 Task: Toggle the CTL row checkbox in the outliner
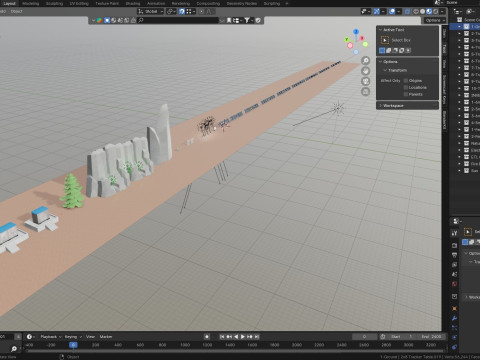point(467,157)
